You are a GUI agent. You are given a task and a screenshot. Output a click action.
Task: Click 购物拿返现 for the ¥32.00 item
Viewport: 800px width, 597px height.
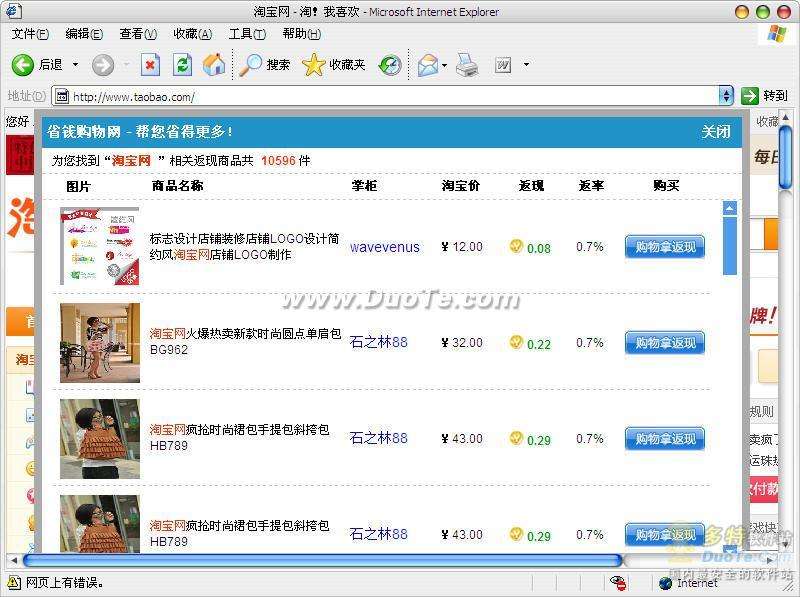click(665, 342)
